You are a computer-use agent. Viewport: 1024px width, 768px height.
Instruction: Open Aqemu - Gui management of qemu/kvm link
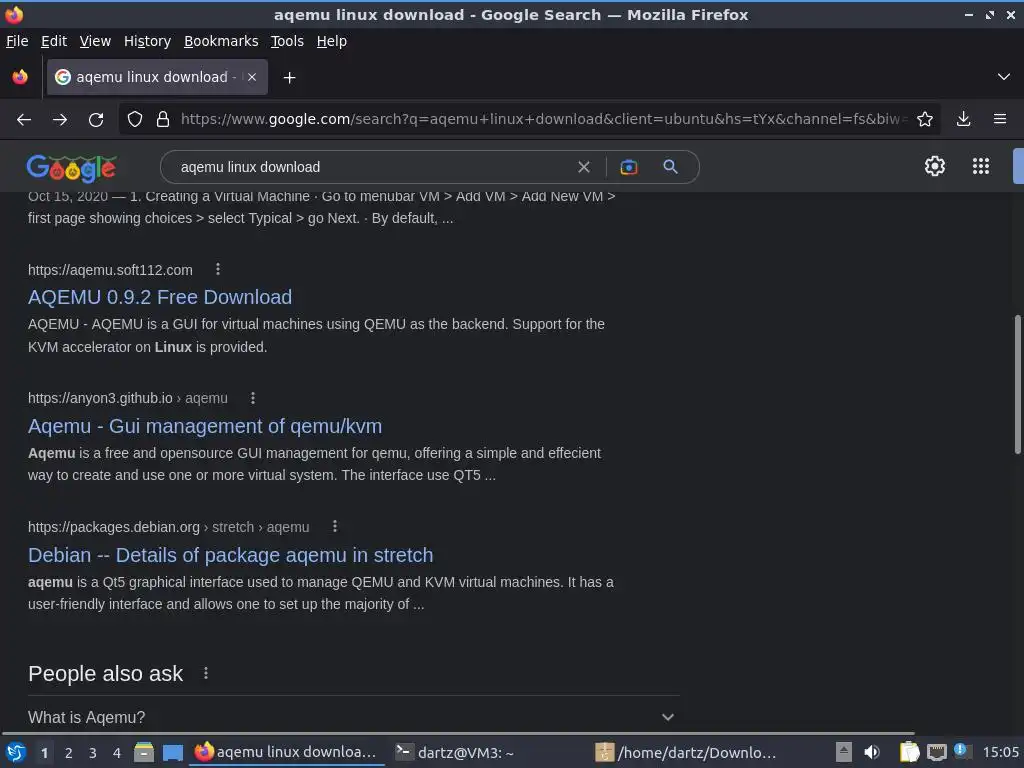205,426
